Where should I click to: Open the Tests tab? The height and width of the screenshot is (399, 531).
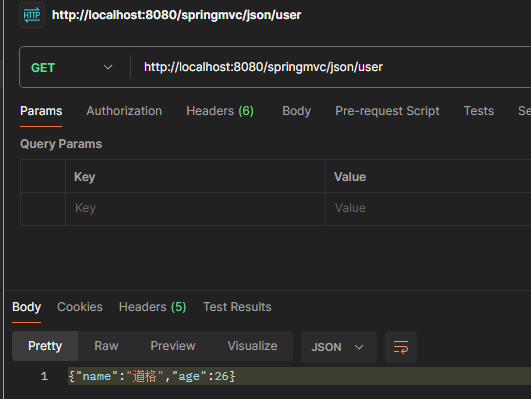(x=479, y=111)
